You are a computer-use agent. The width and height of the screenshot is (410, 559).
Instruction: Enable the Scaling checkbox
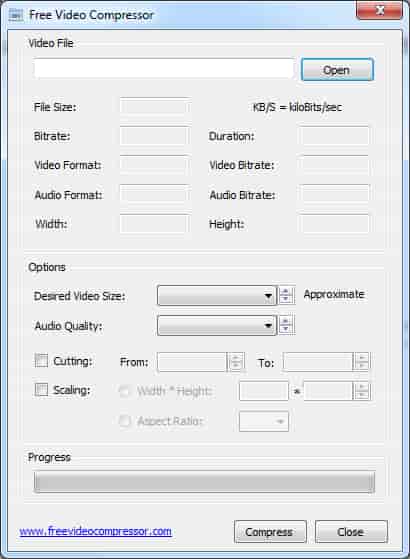pos(41,390)
